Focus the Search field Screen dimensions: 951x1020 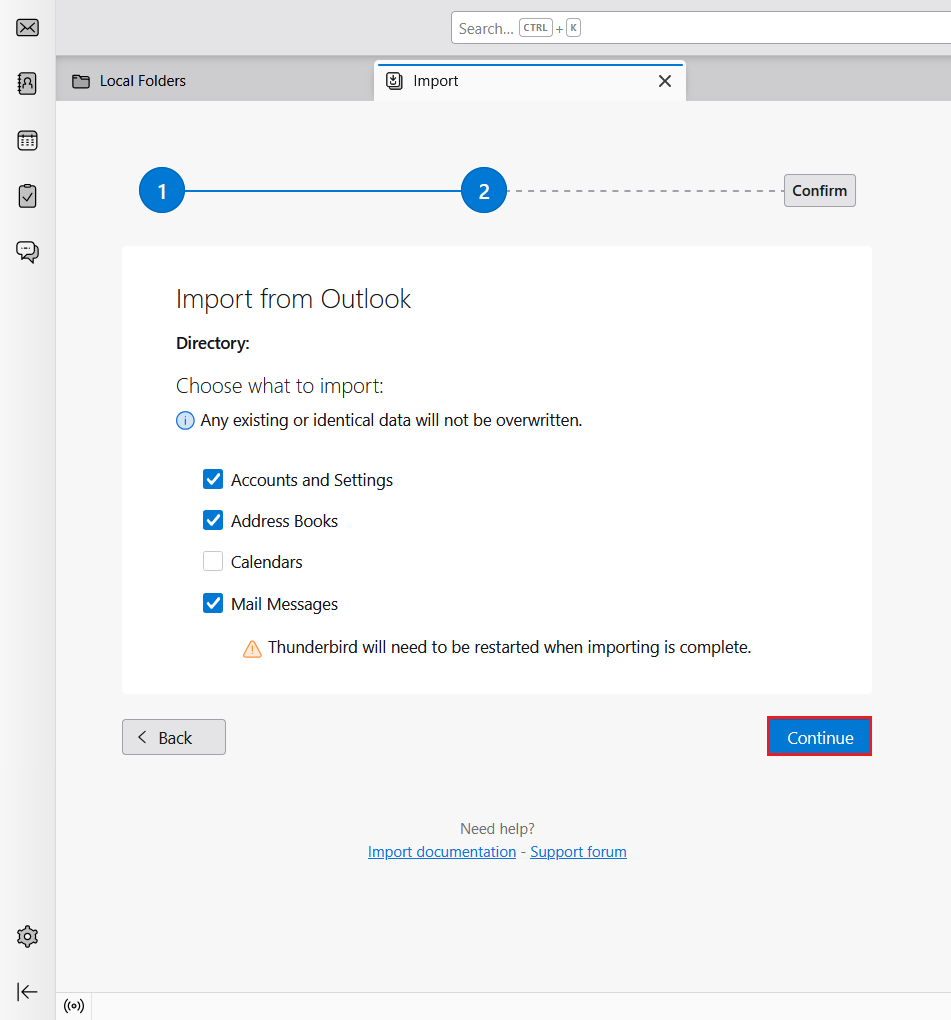coord(701,28)
